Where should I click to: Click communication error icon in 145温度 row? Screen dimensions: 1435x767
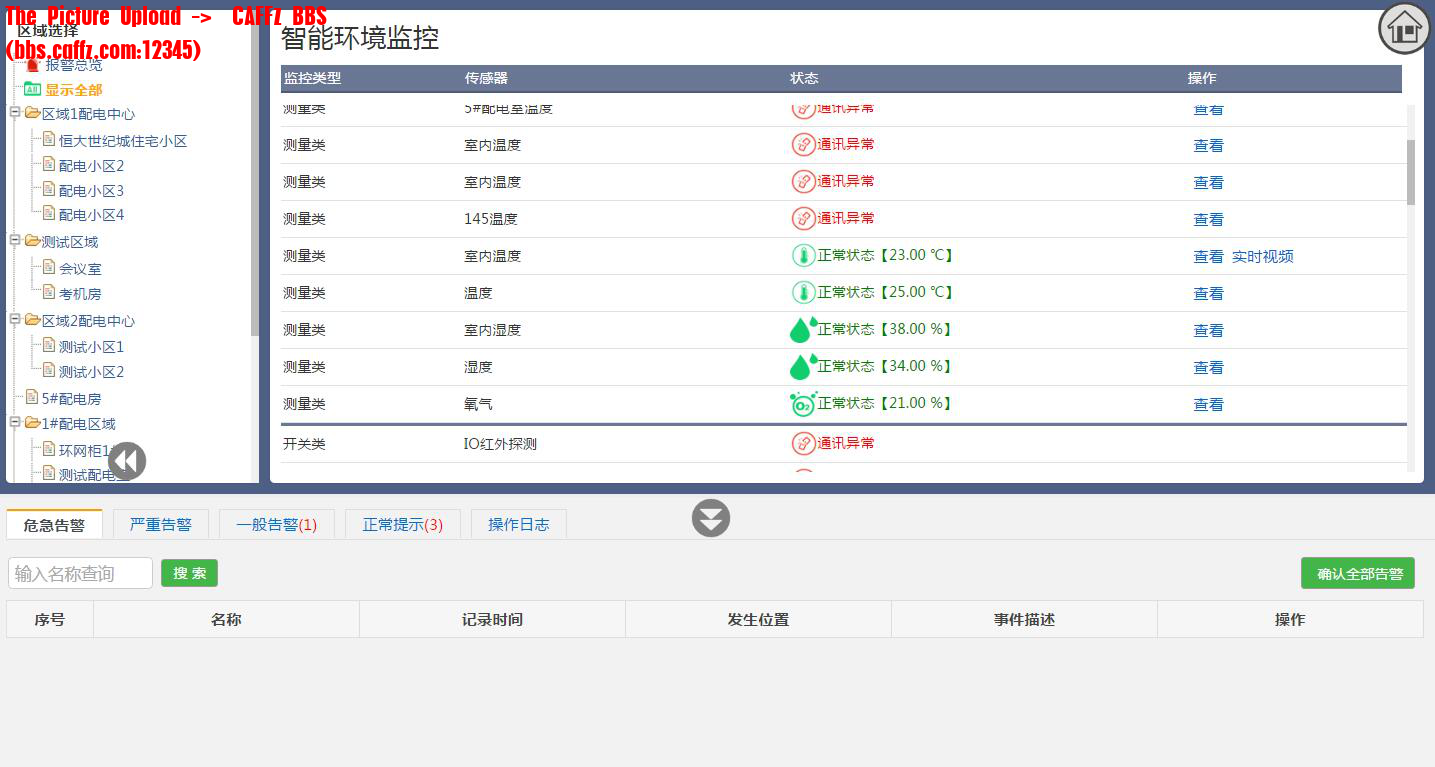point(803,218)
